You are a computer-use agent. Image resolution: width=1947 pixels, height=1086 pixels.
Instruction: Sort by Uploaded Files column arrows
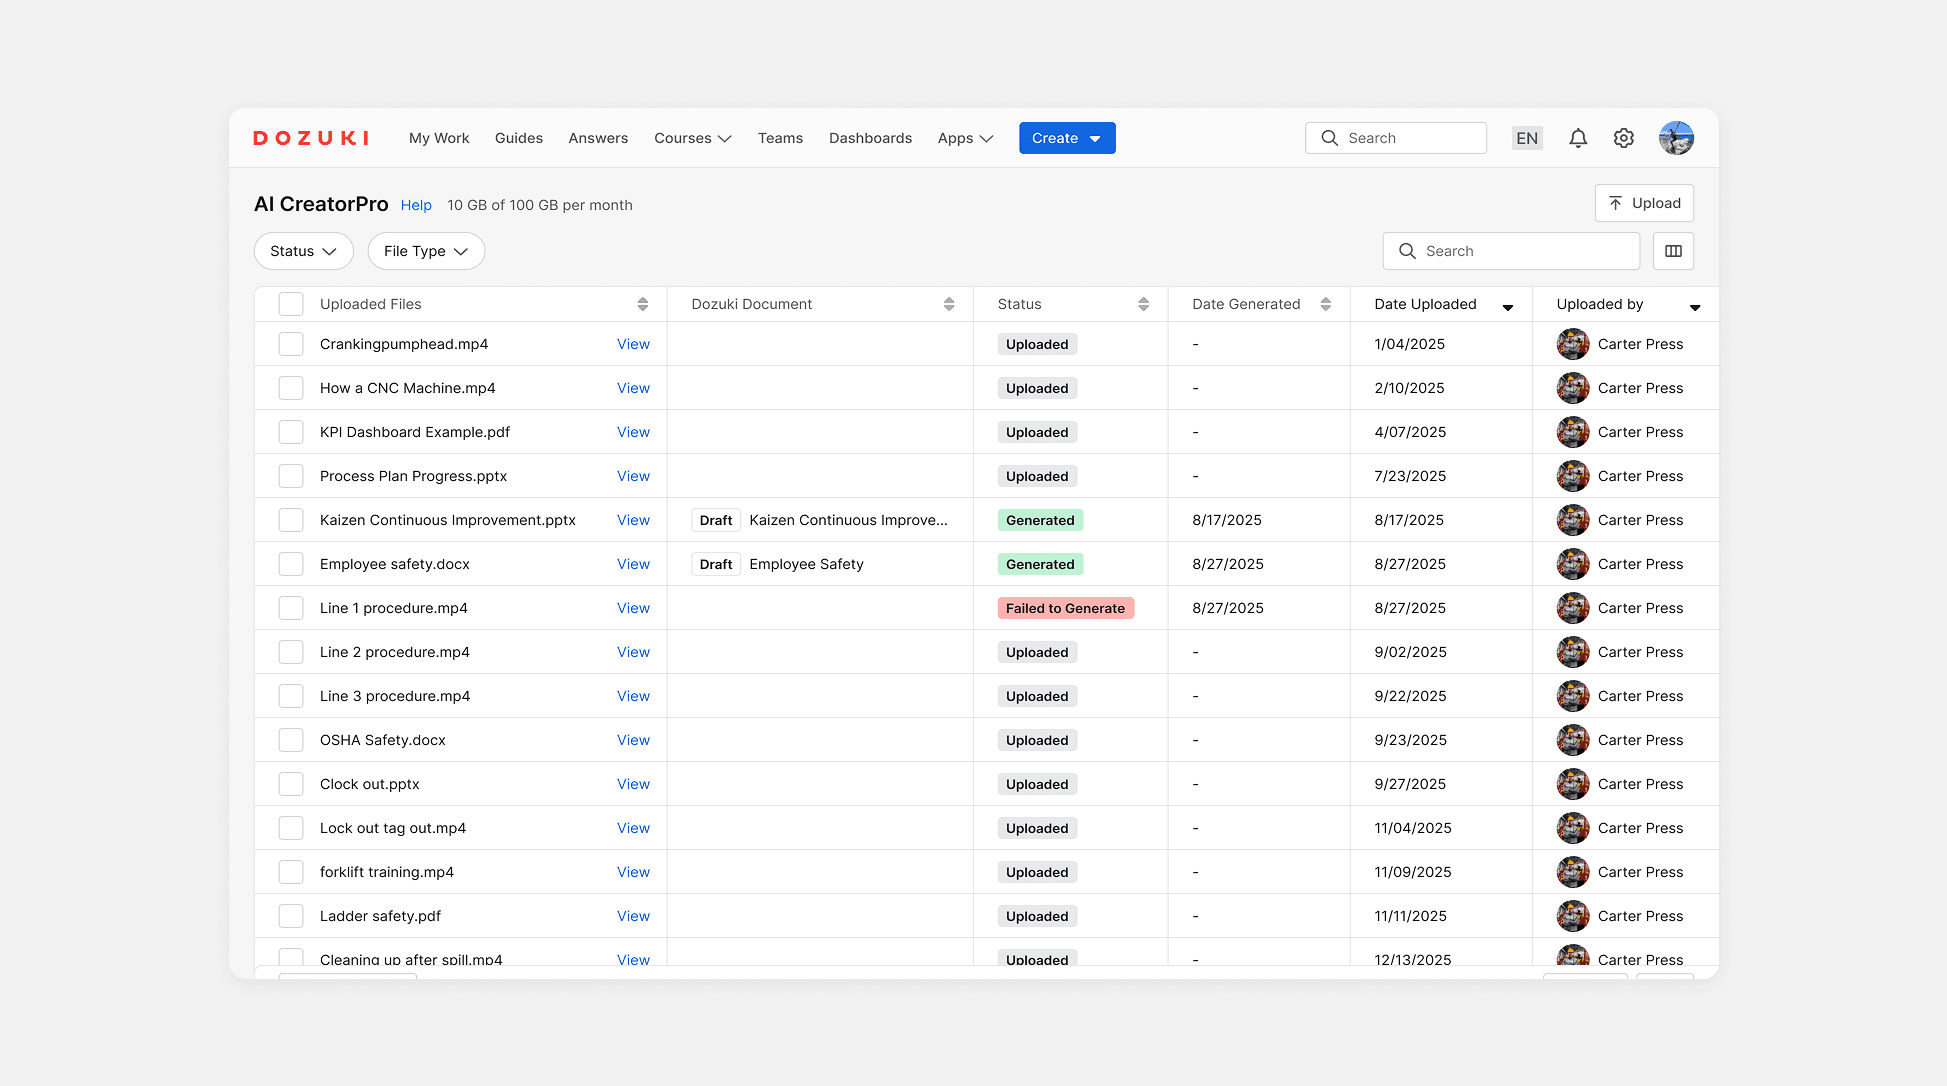point(643,304)
